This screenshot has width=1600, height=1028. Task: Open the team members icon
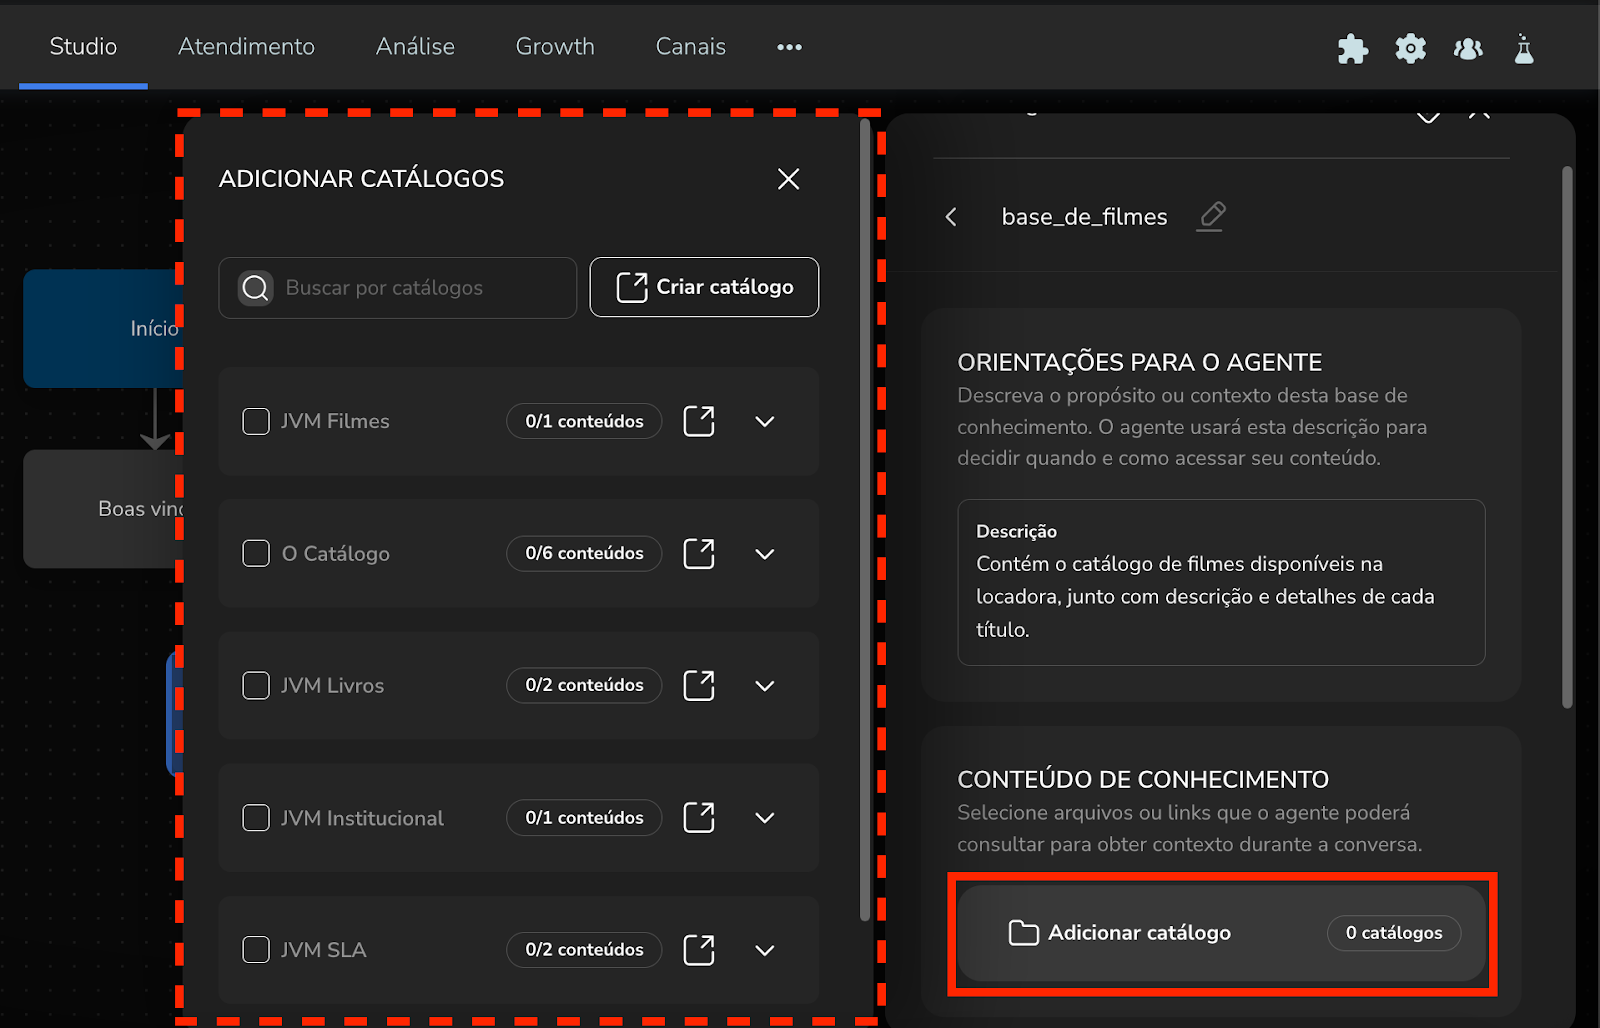pyautogui.click(x=1467, y=48)
